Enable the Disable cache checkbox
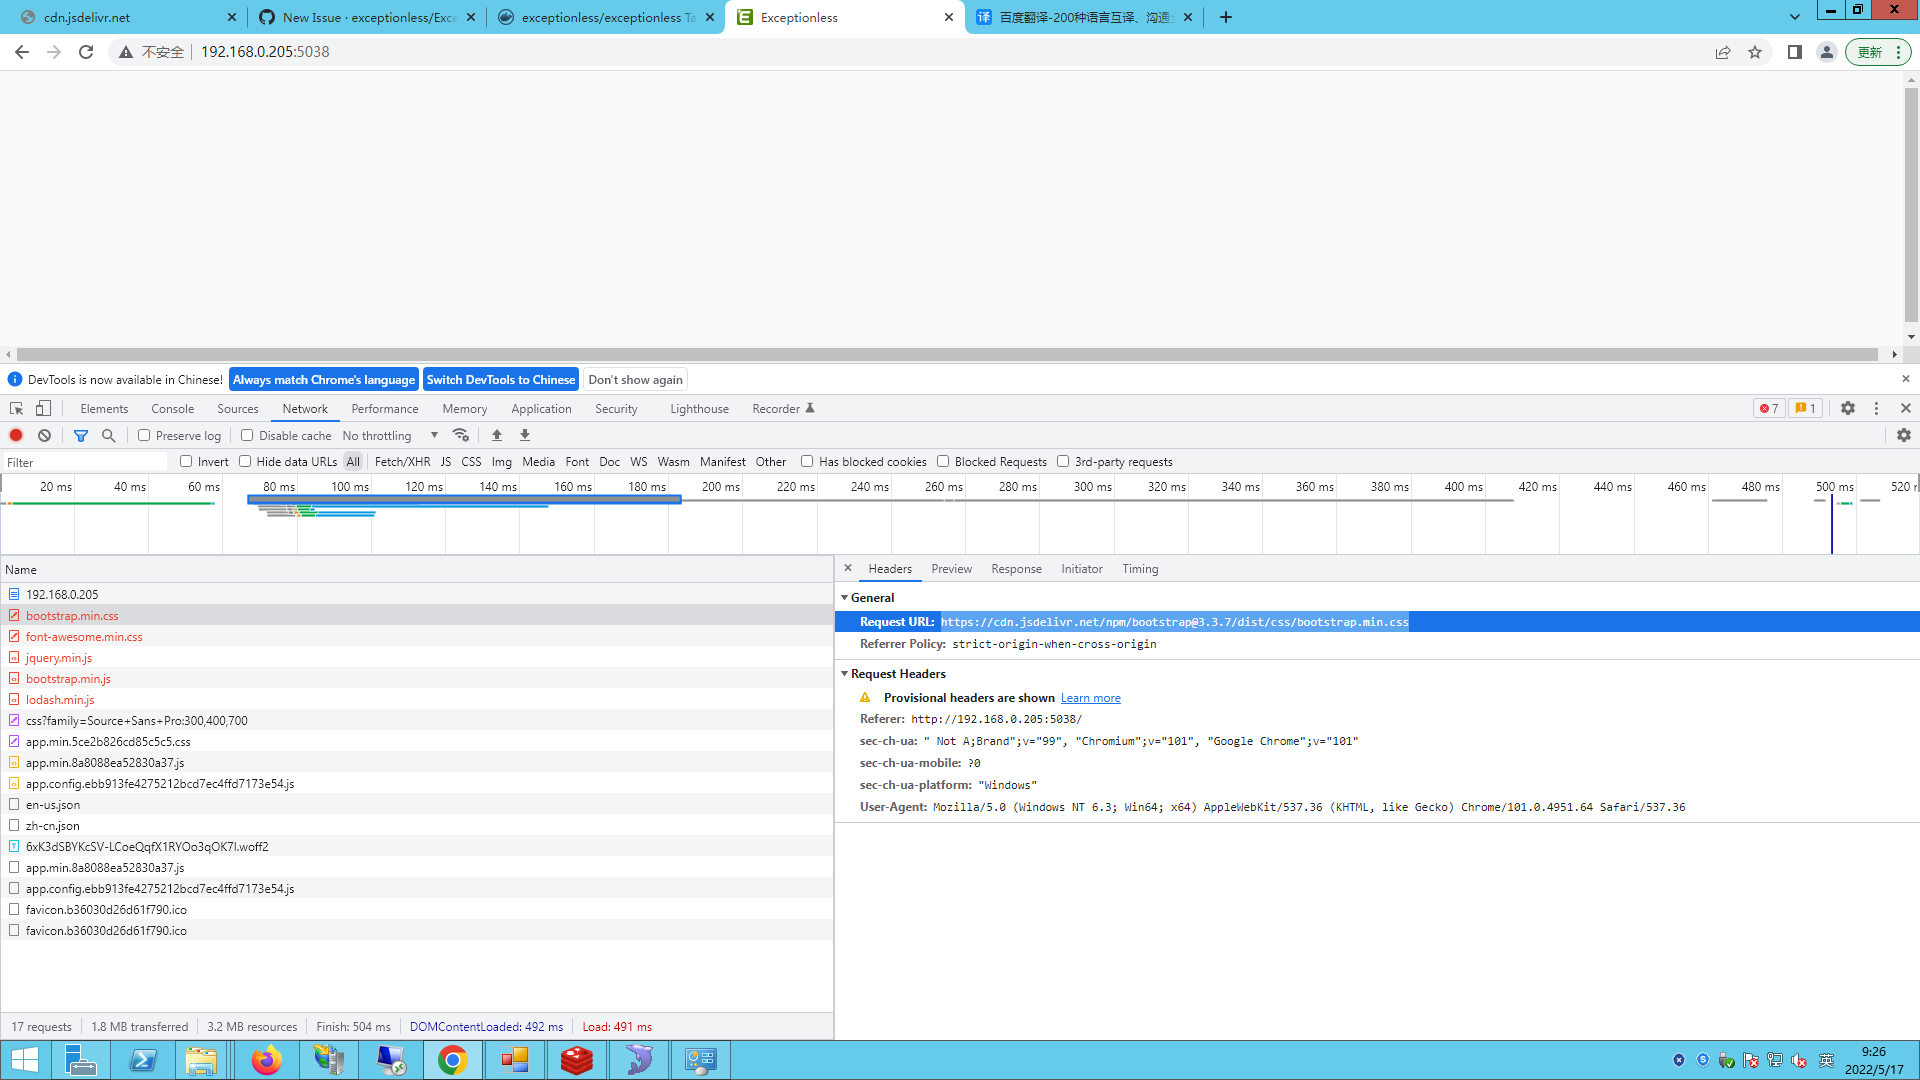The width and height of the screenshot is (1920, 1080). click(x=247, y=435)
